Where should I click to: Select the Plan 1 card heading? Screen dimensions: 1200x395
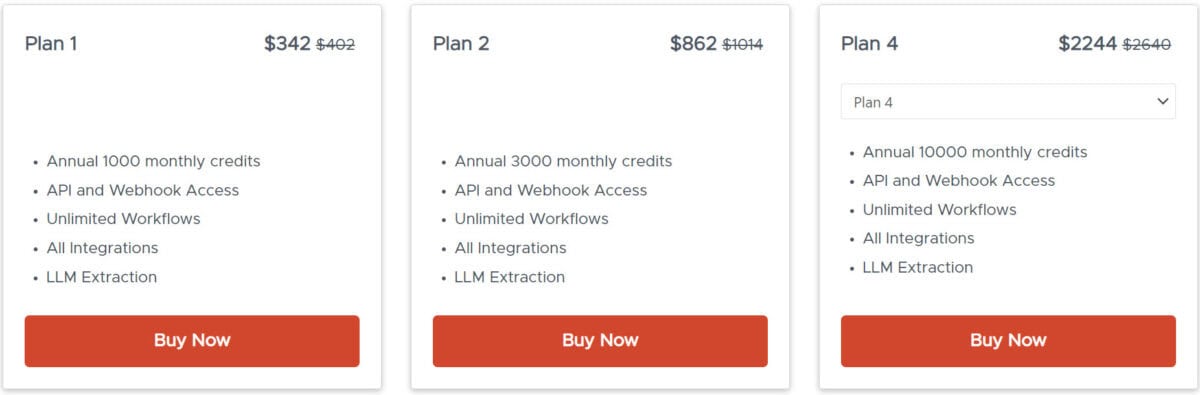[51, 44]
